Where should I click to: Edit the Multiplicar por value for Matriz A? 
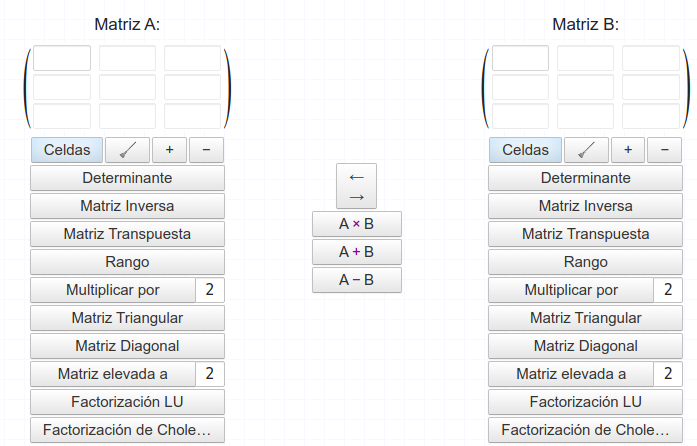pos(210,290)
